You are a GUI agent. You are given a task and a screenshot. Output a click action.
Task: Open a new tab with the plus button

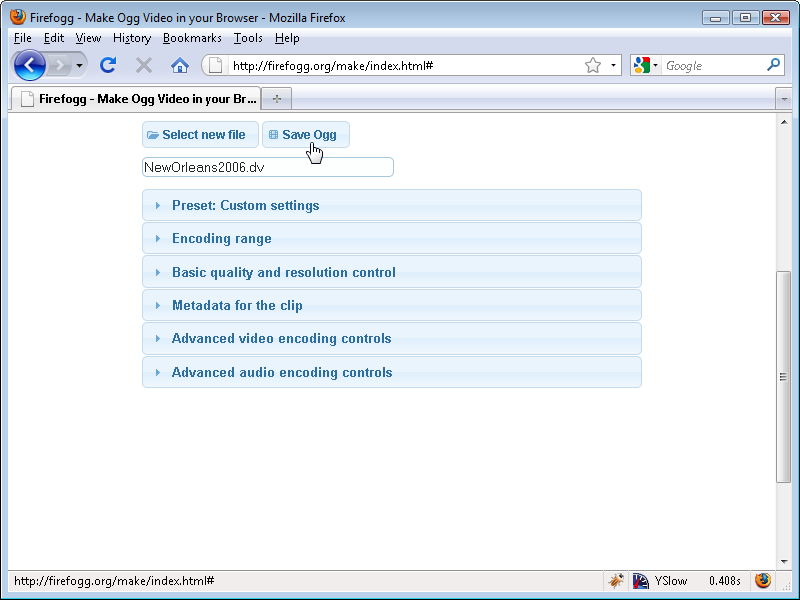pyautogui.click(x=276, y=98)
